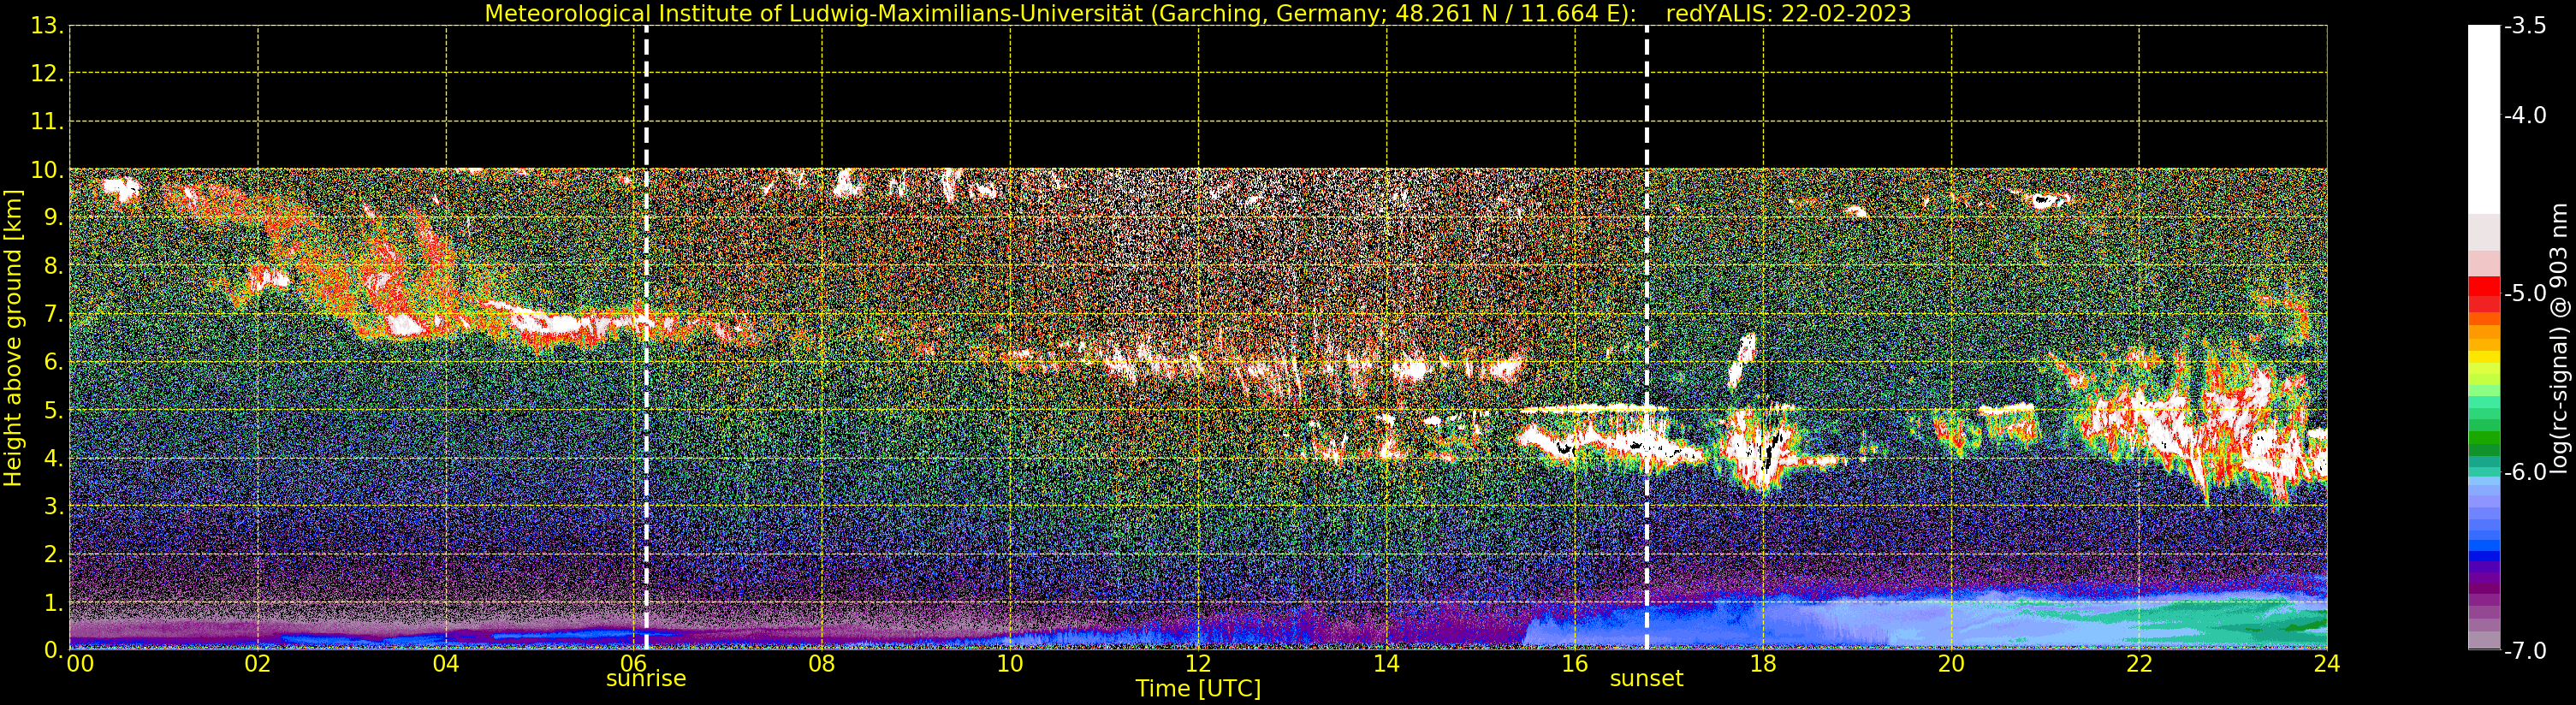
Task: Click time axis tick label '10'
Action: tap(1010, 664)
